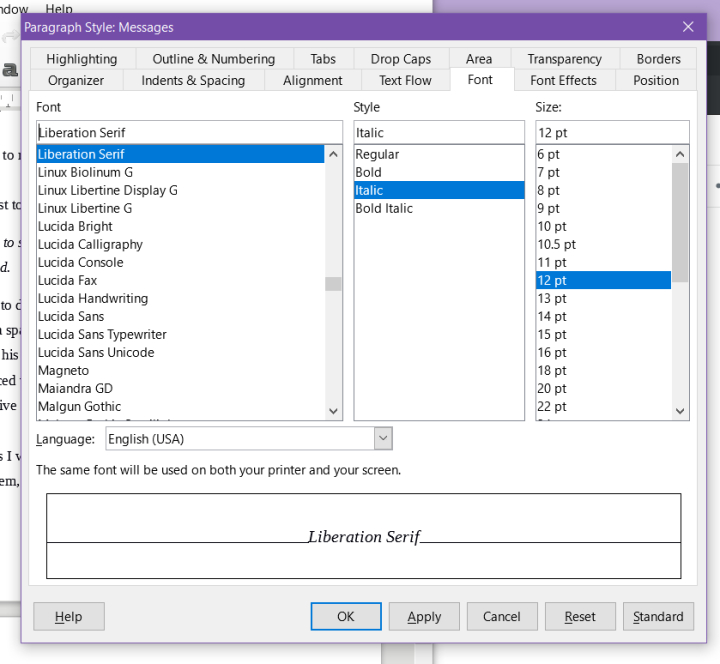Viewport: 720px width, 664px height.
Task: Click the Help button
Action: tap(69, 616)
